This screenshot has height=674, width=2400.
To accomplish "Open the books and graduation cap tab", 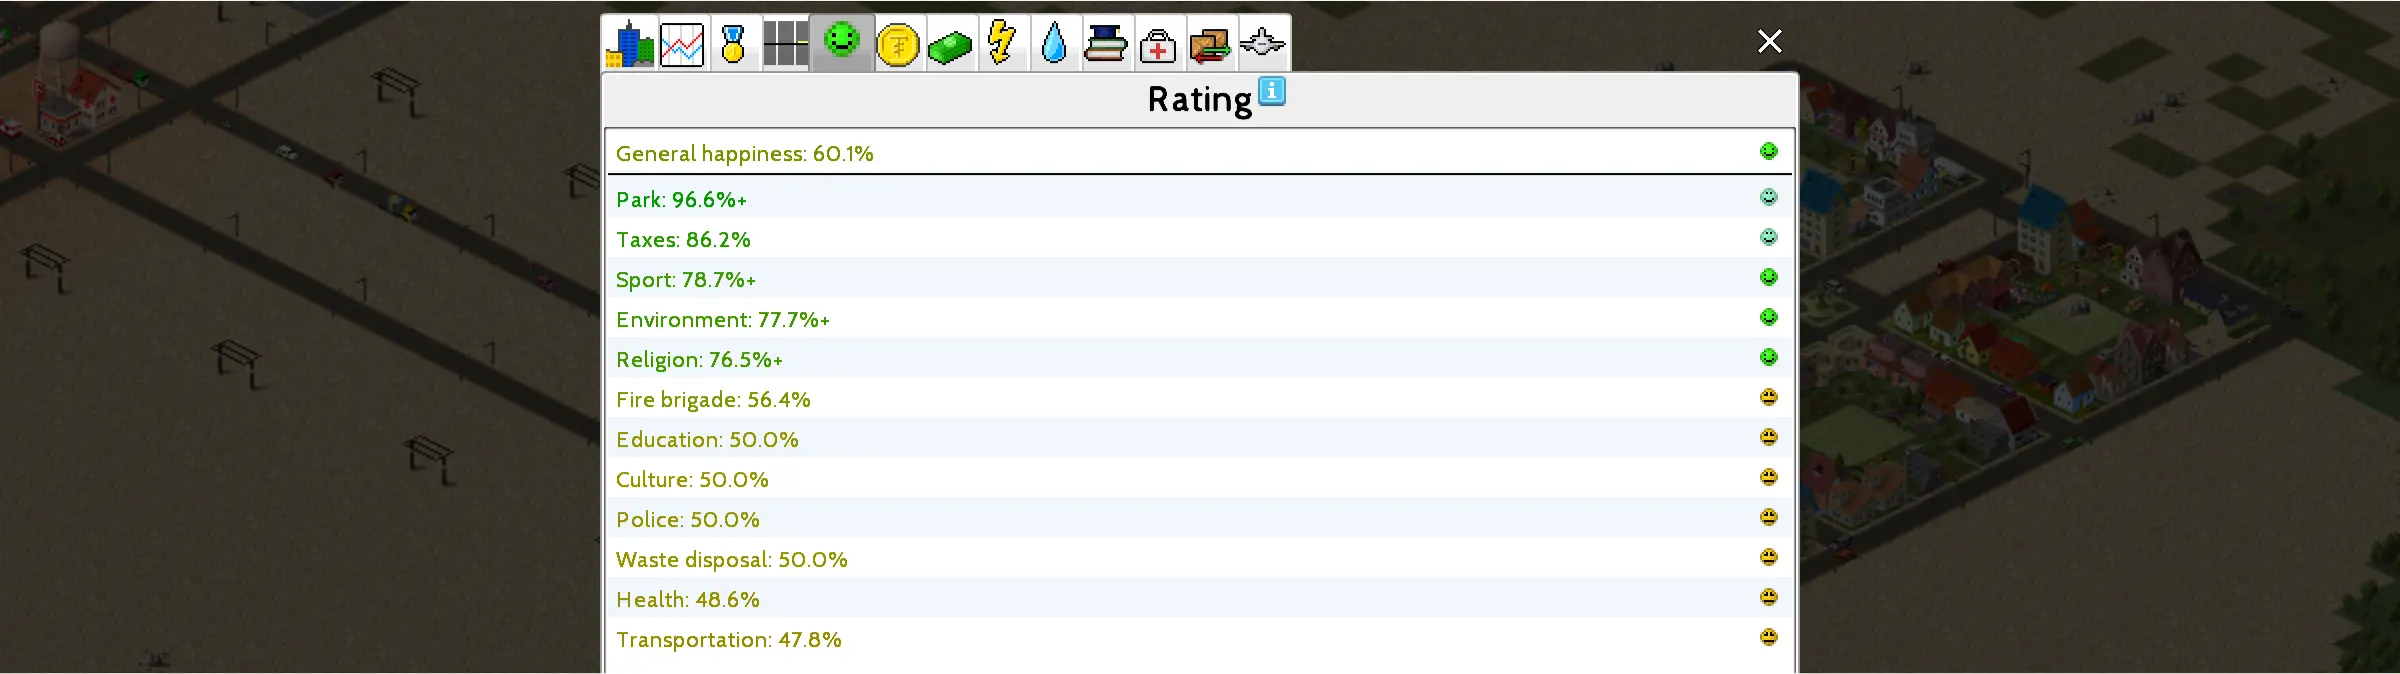I will tap(1106, 44).
